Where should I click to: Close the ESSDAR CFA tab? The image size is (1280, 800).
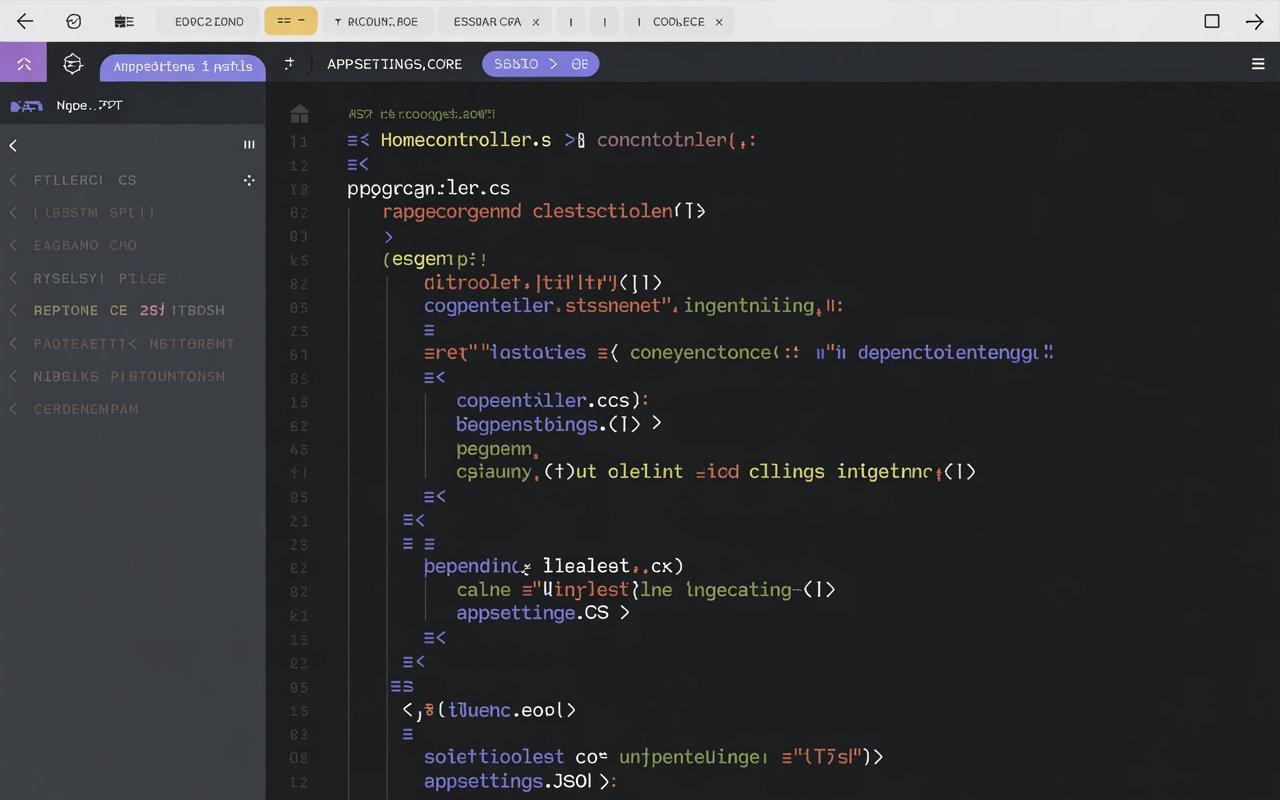click(536, 21)
